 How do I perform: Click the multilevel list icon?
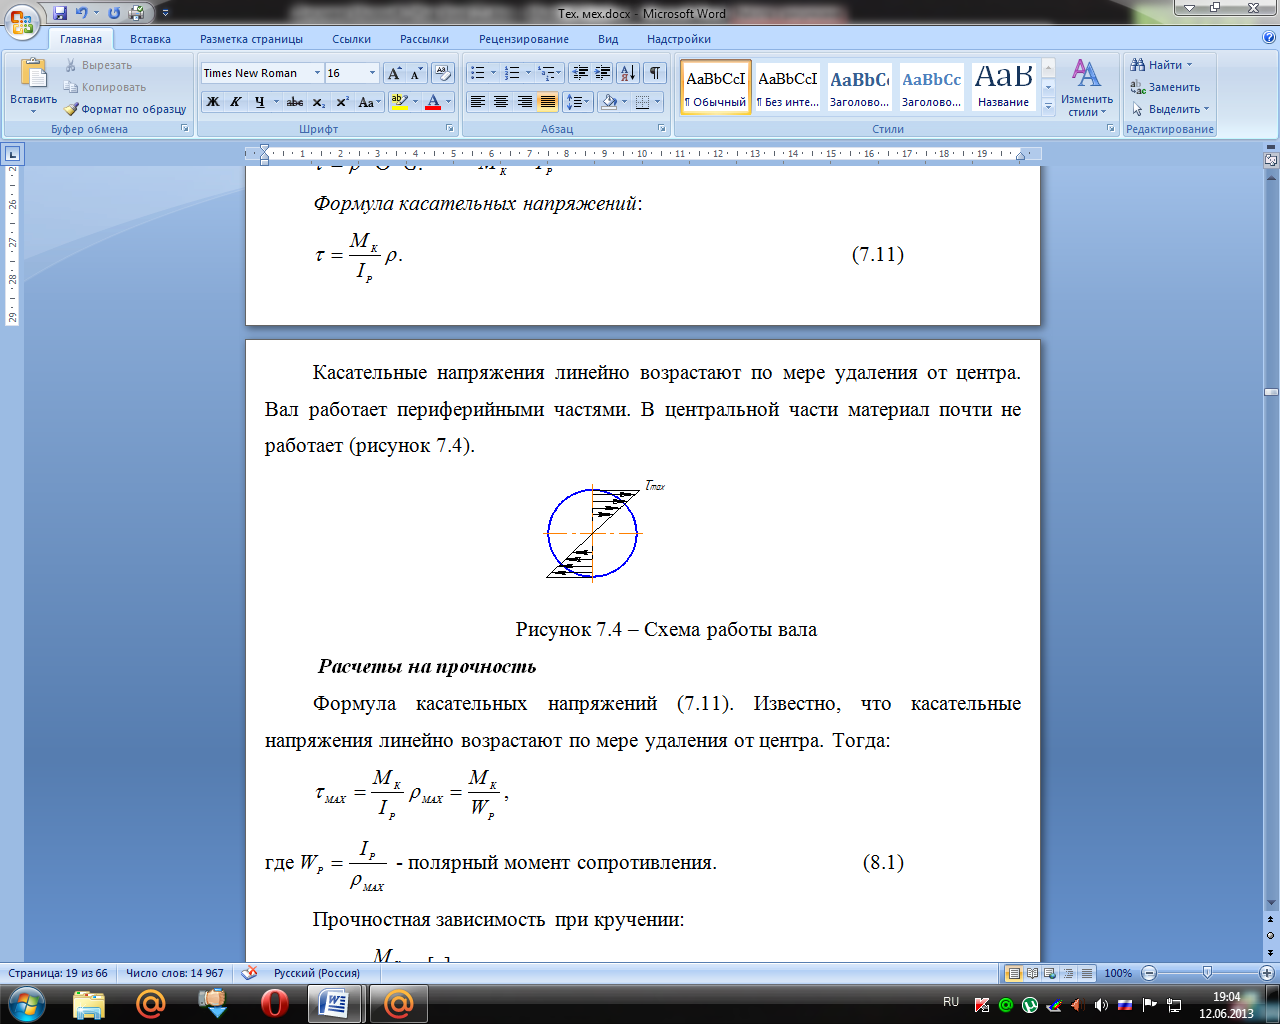coord(546,73)
